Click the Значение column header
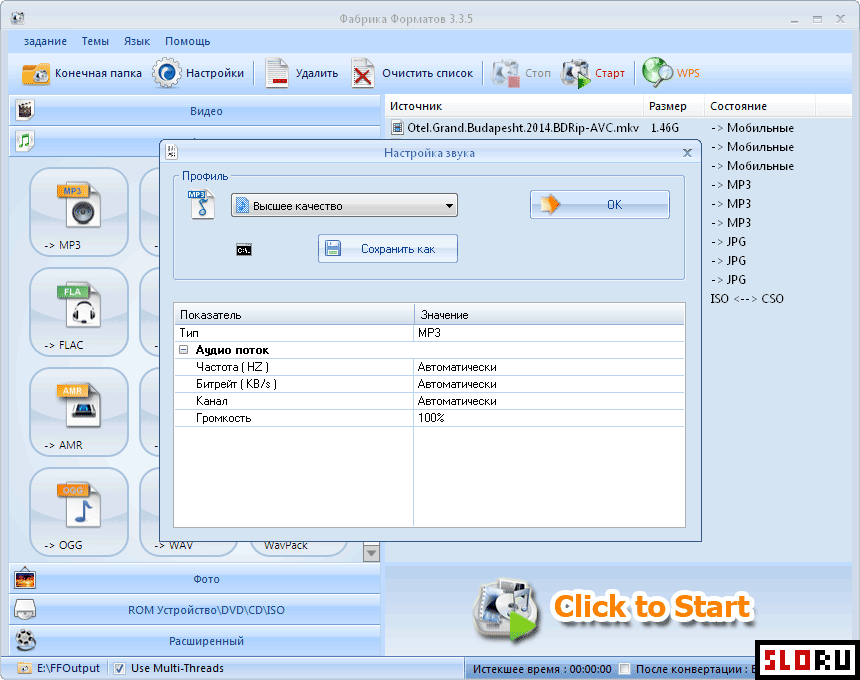 click(550, 315)
